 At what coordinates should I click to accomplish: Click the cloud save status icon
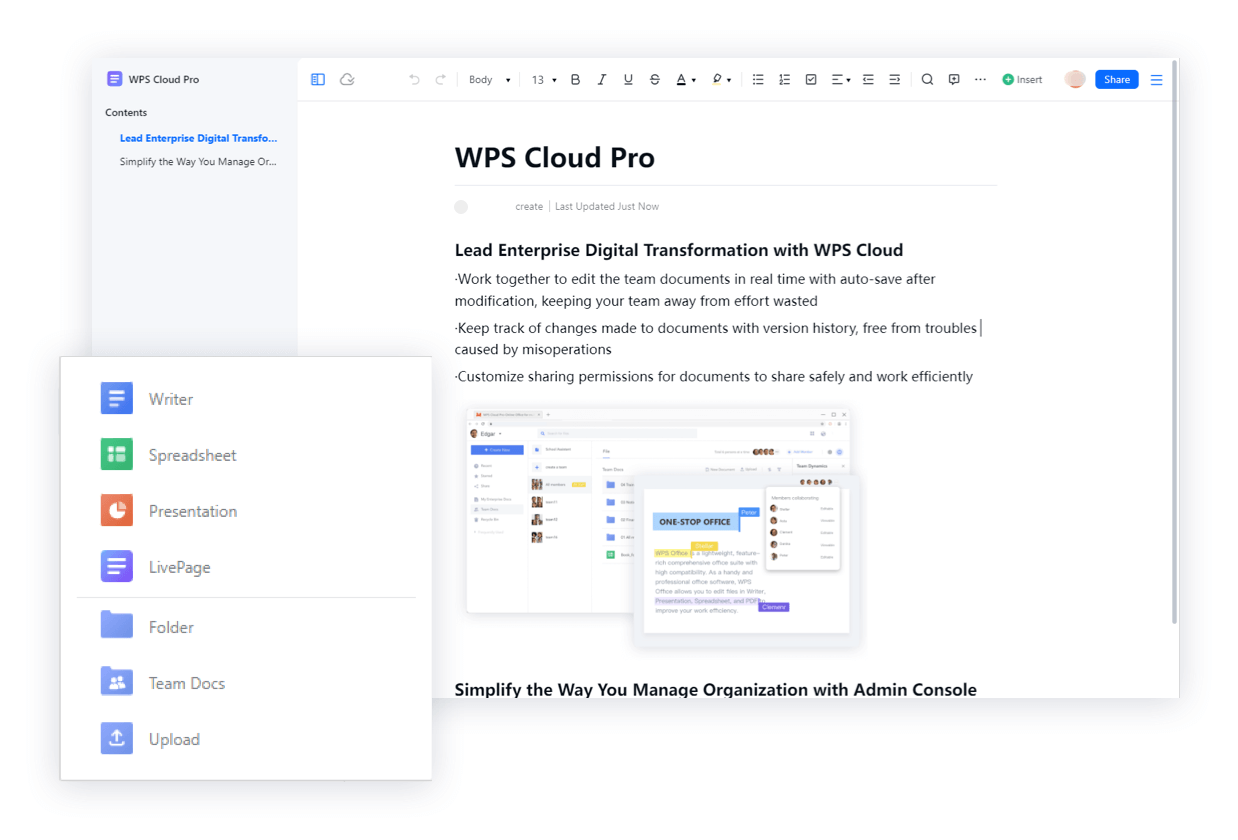pyautogui.click(x=347, y=80)
